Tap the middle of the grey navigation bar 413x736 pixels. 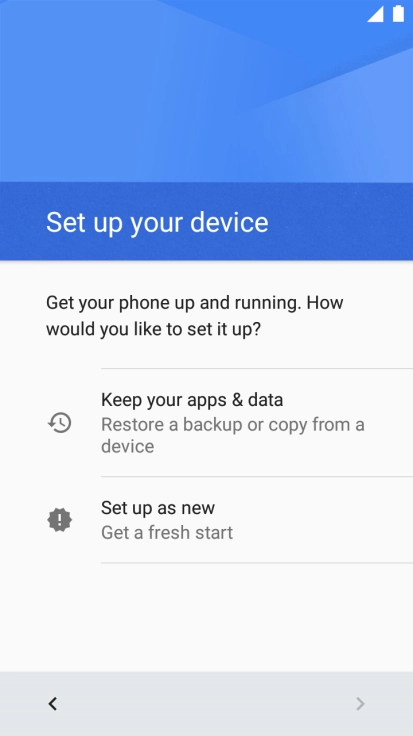pos(206,704)
